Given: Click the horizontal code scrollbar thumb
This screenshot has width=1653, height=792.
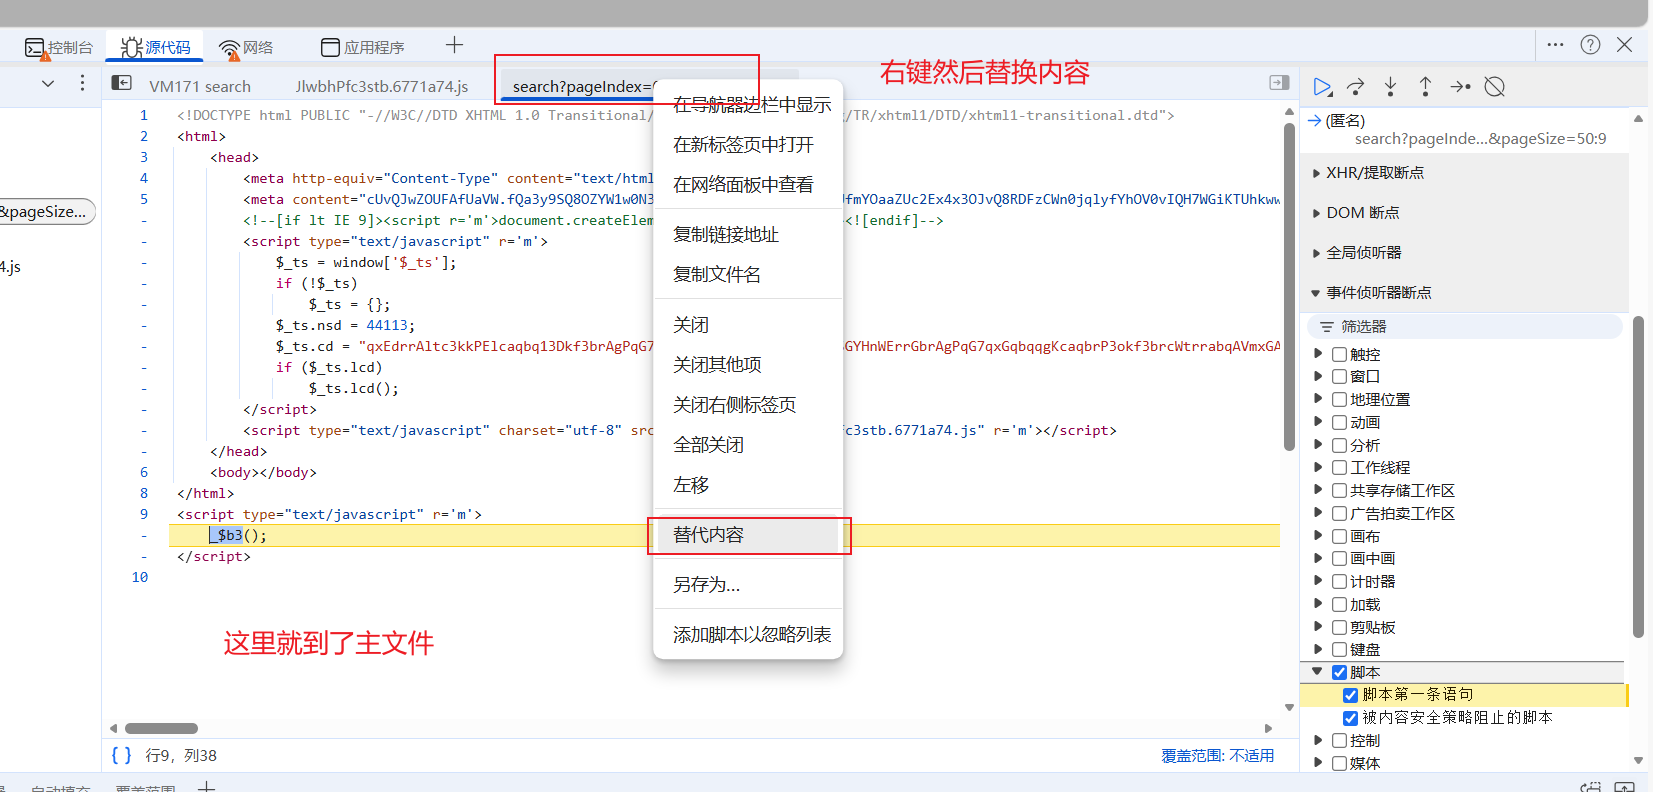Looking at the screenshot, I should tap(161, 728).
